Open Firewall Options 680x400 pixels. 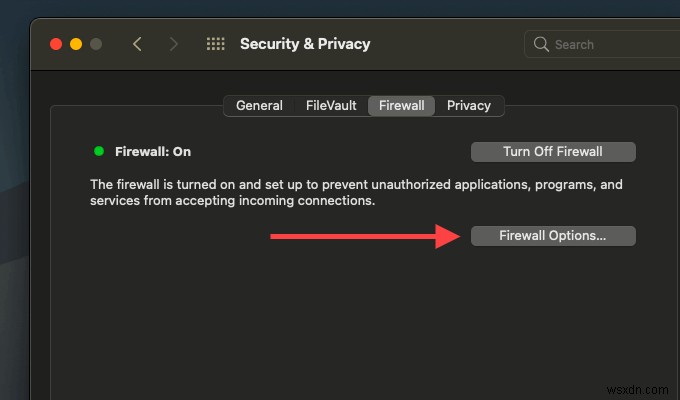(553, 236)
